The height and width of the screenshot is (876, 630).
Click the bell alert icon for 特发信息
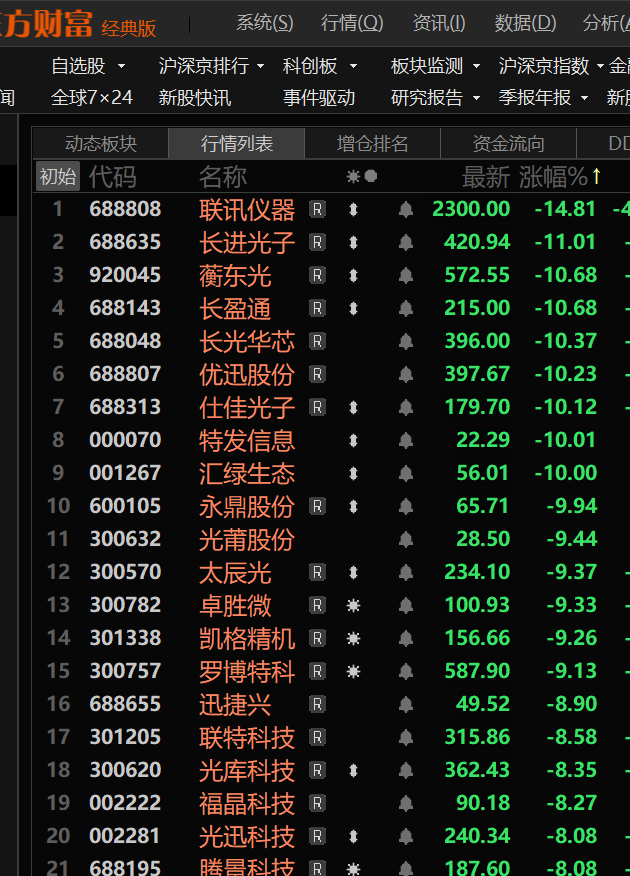pyautogui.click(x=406, y=440)
